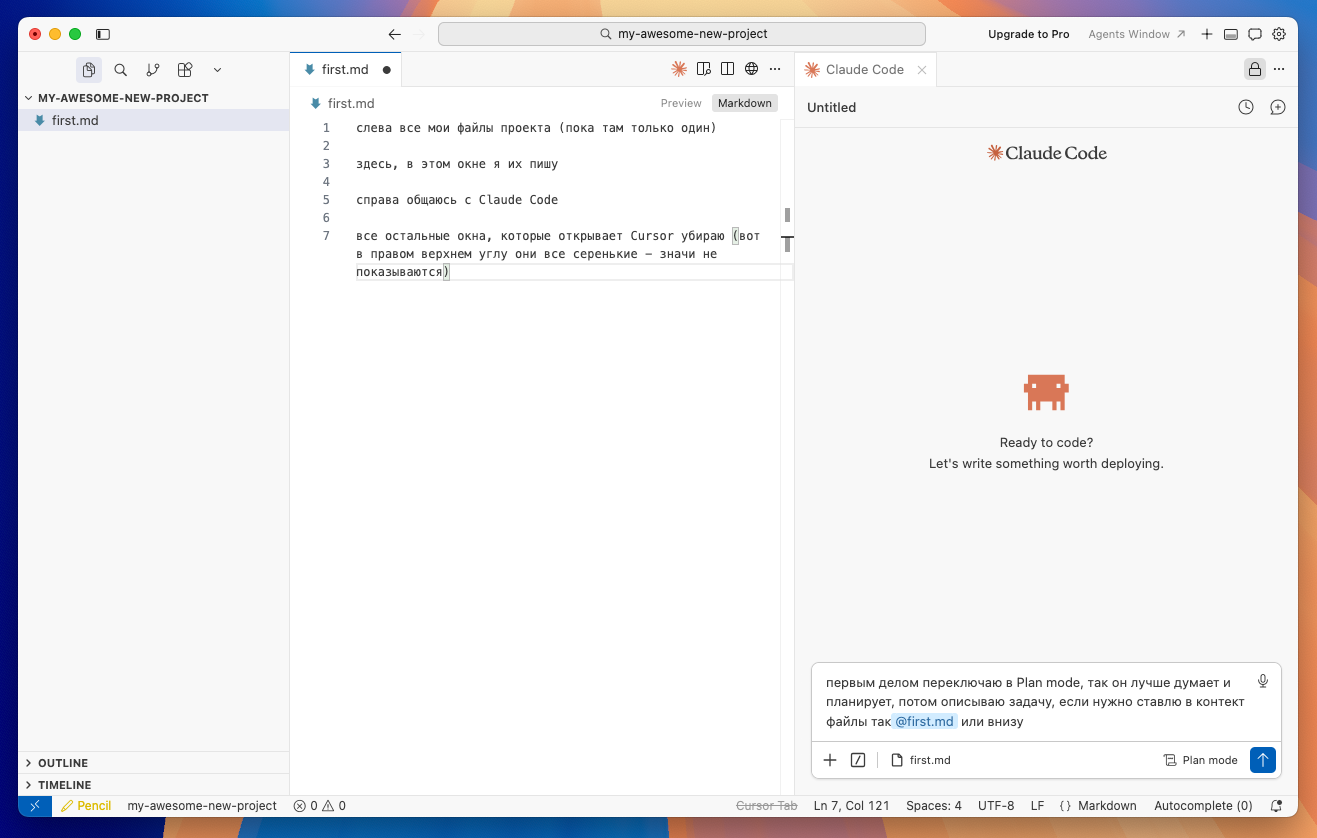Switch to Preview mode
Viewport: 1317px width, 838px height.
click(x=681, y=103)
